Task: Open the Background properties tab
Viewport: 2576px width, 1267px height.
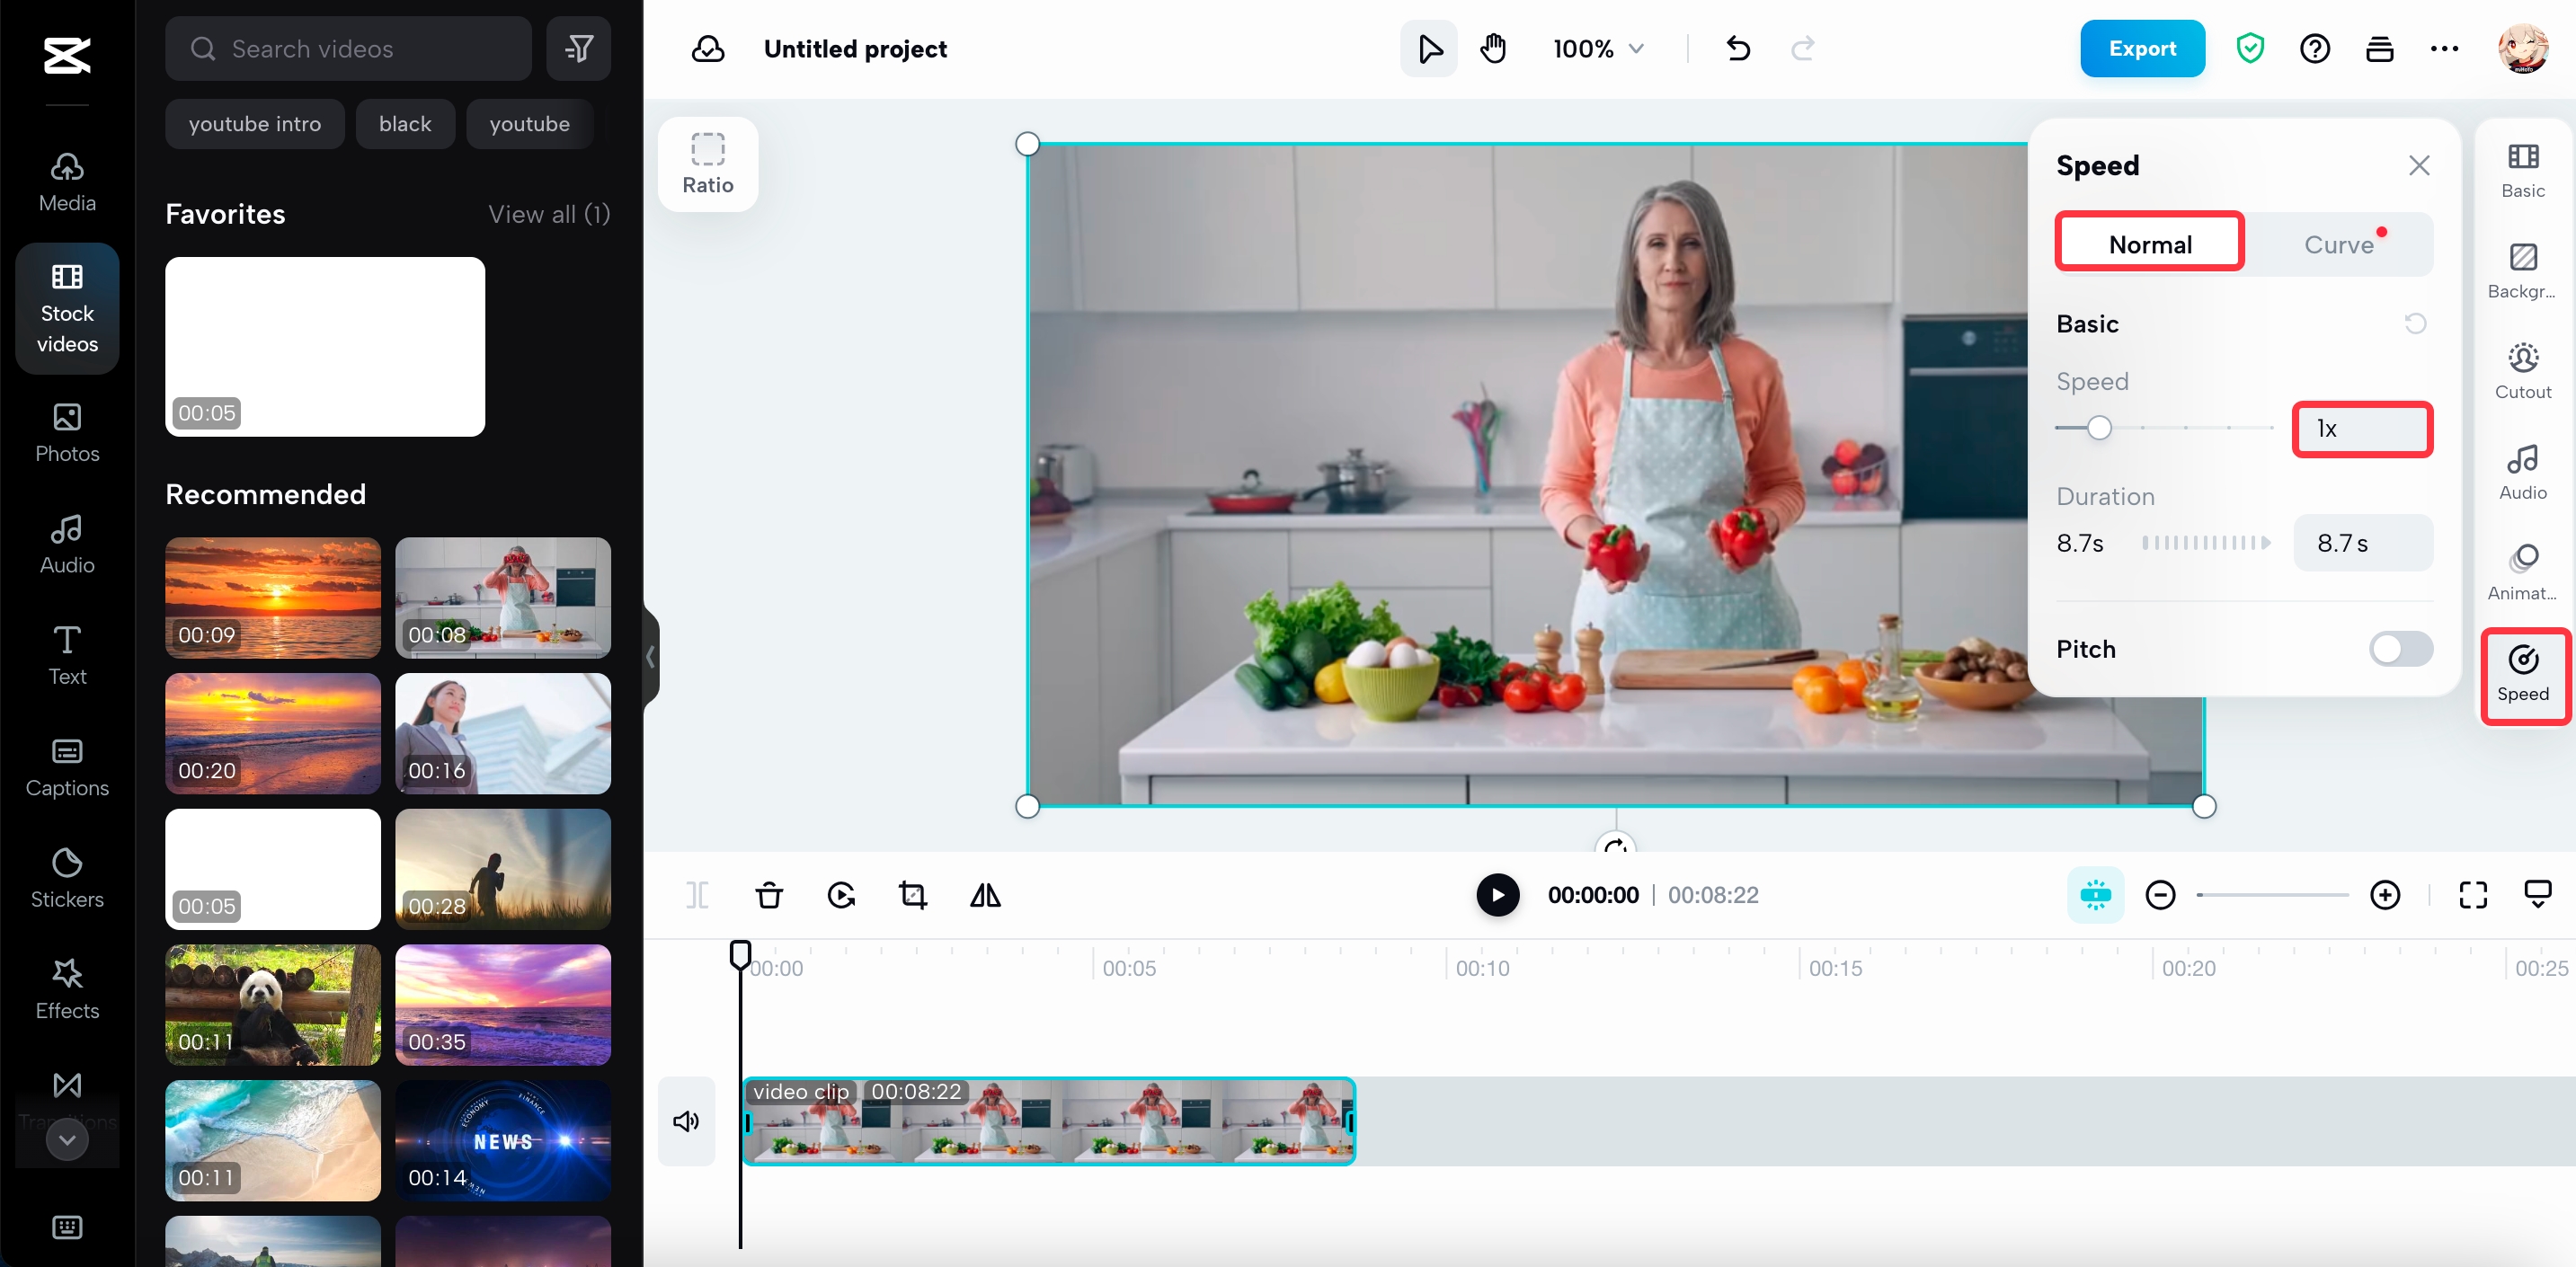Action: 2523,271
